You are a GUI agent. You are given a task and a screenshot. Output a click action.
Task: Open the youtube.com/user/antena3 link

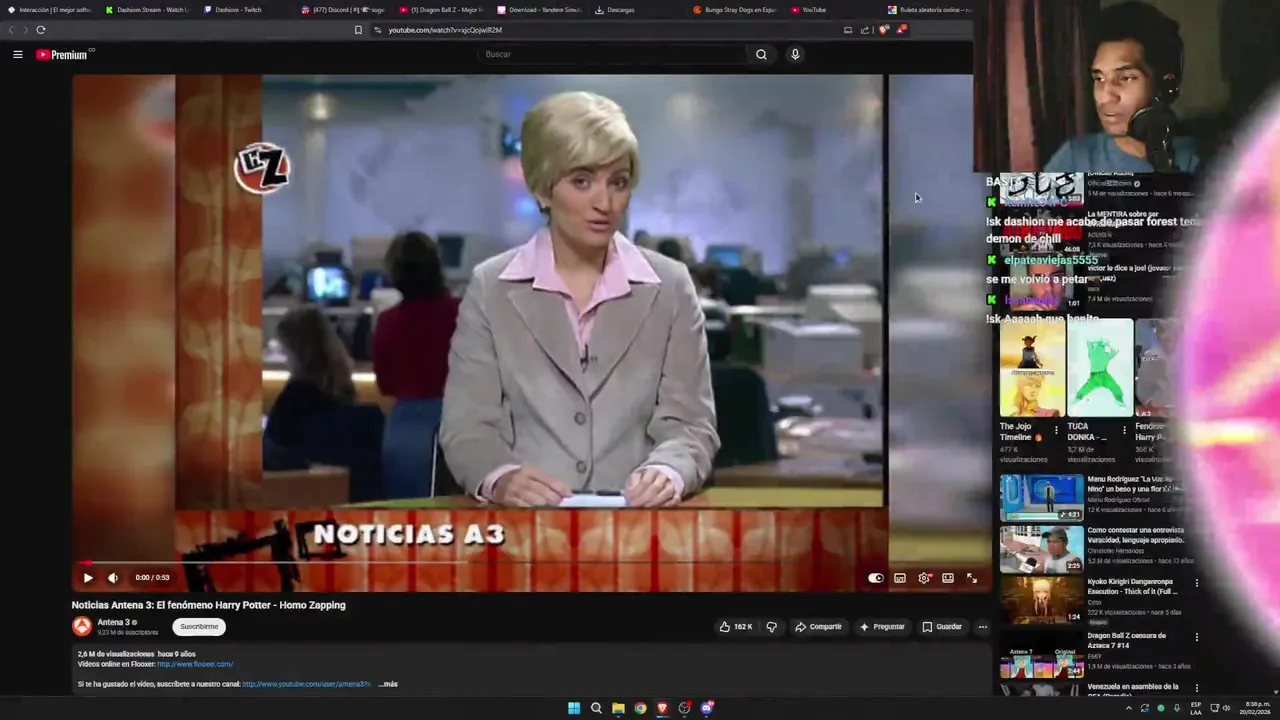(306, 684)
